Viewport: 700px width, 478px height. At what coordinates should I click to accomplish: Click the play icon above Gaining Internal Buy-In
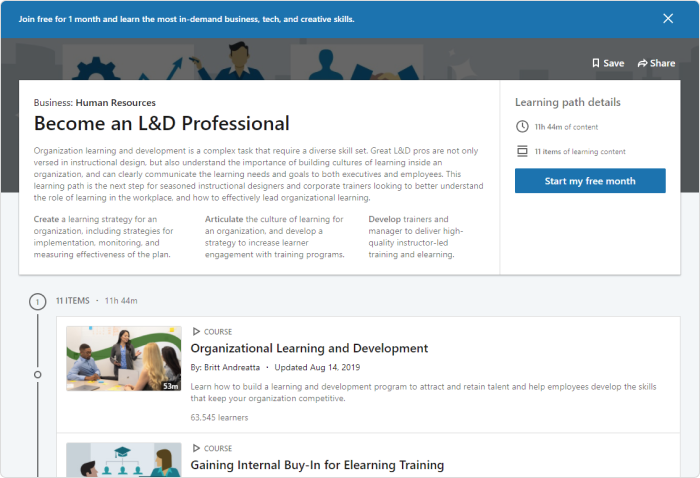(x=196, y=448)
